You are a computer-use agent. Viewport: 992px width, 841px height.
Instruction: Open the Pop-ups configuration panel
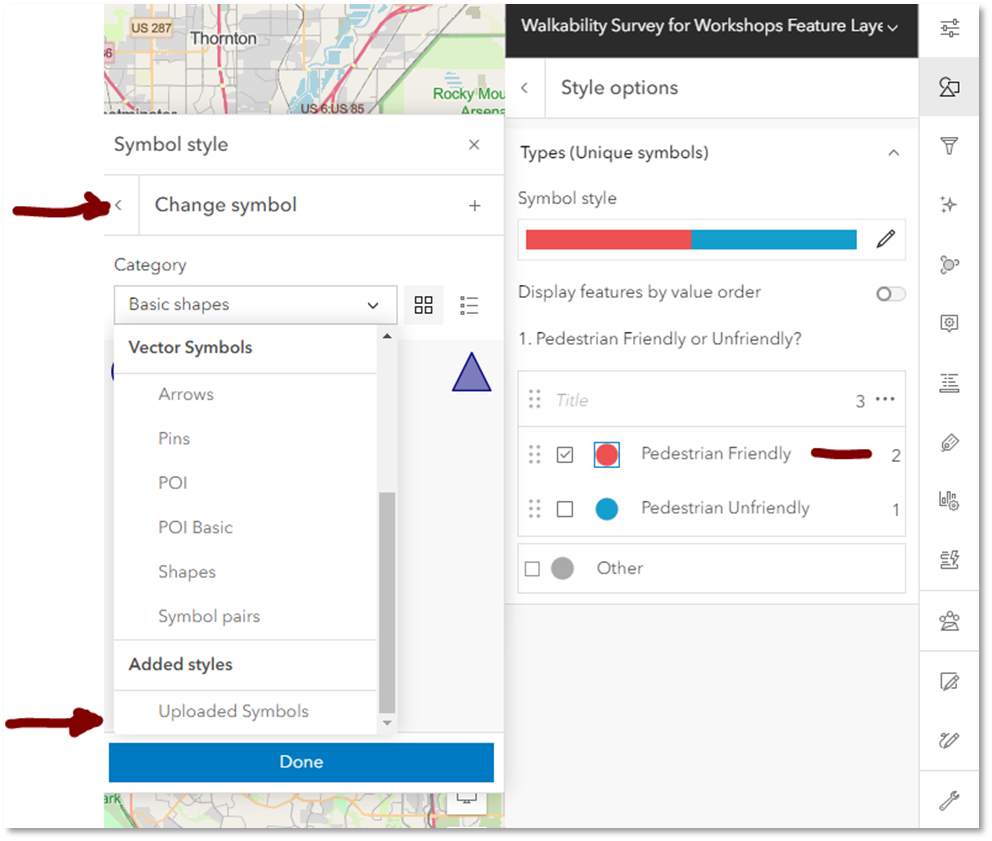tap(948, 322)
